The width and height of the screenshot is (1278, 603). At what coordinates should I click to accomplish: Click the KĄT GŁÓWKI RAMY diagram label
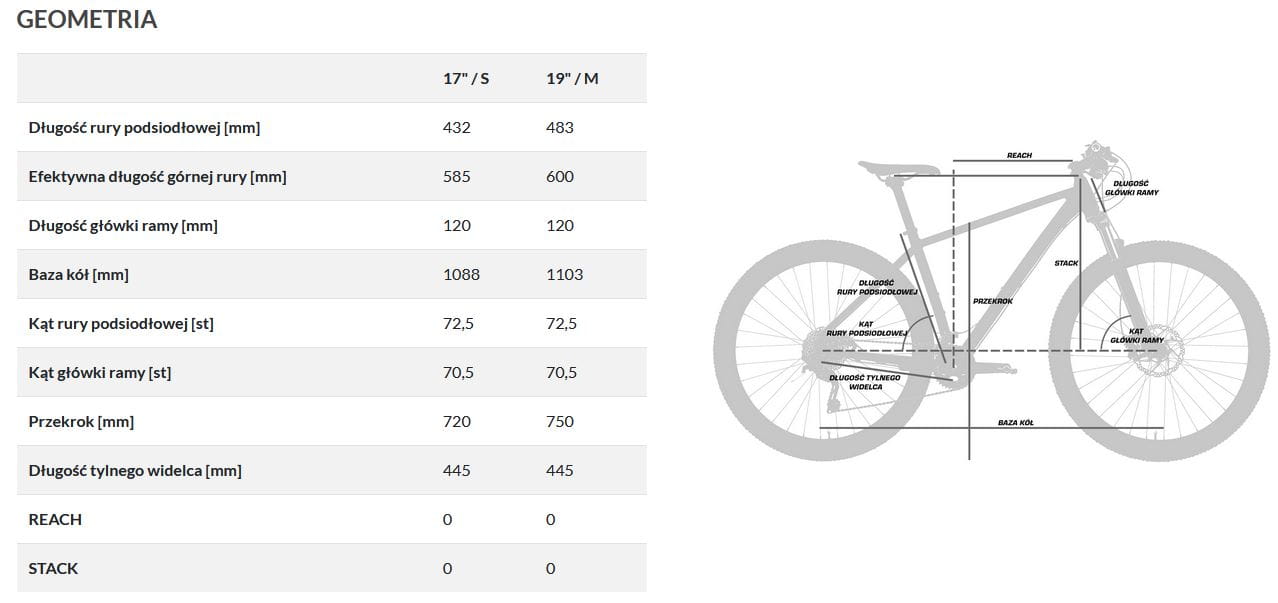tap(1136, 335)
